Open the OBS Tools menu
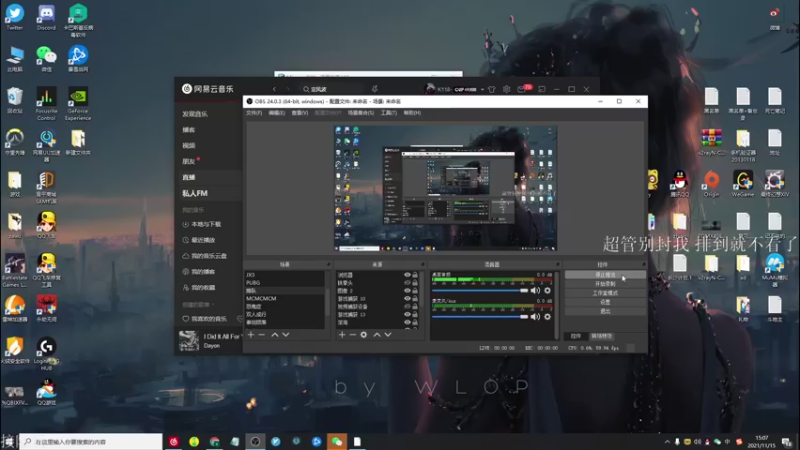 point(389,113)
